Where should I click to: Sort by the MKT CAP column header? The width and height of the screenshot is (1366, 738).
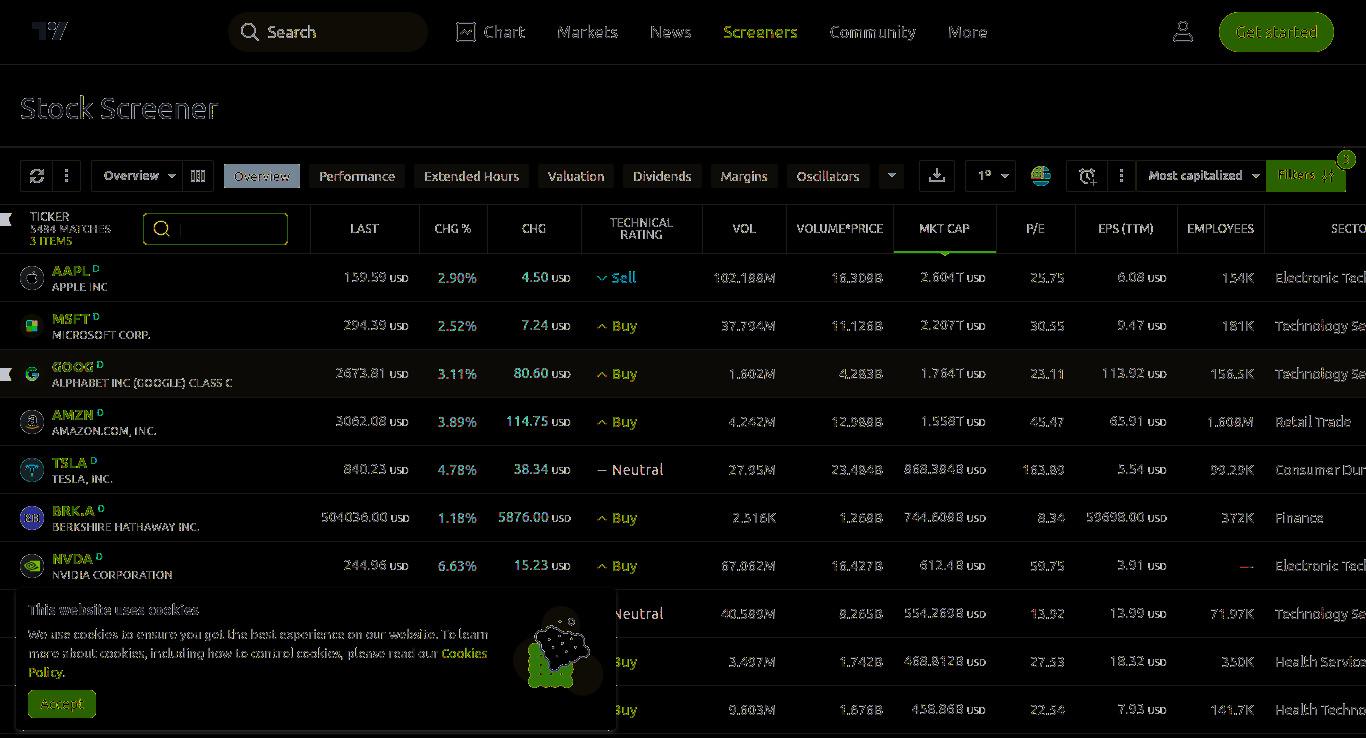(944, 229)
